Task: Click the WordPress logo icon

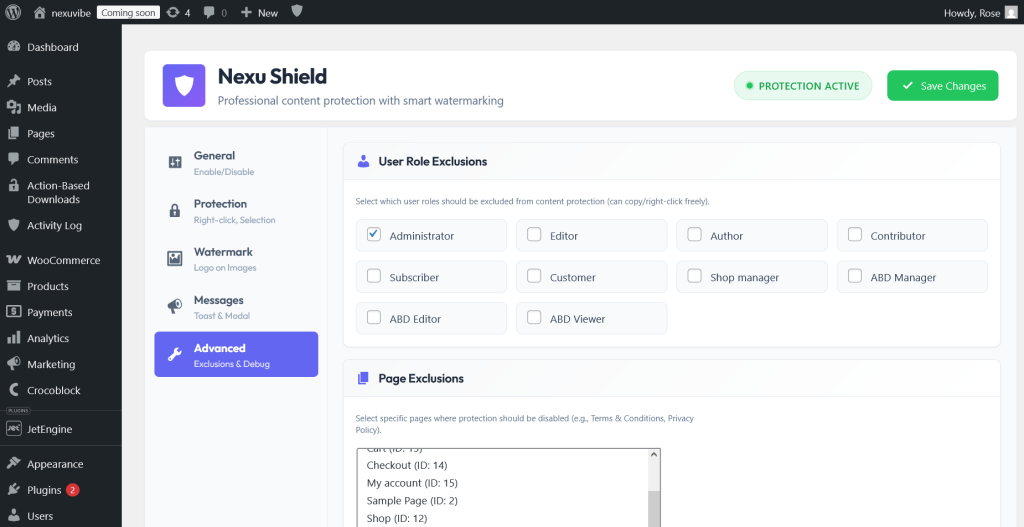Action: pyautogui.click(x=13, y=12)
